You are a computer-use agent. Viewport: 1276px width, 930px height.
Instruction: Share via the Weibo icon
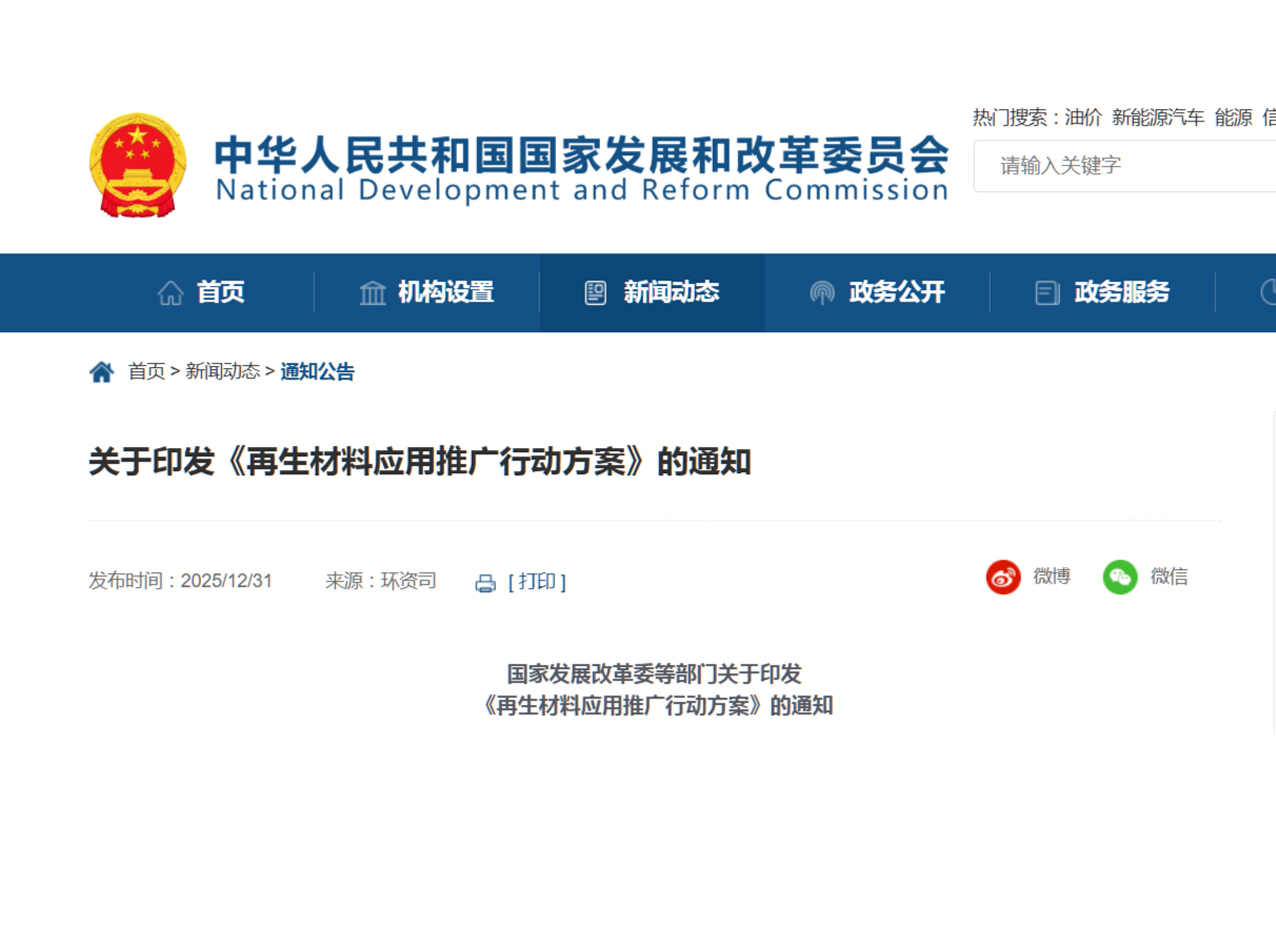click(x=1003, y=577)
